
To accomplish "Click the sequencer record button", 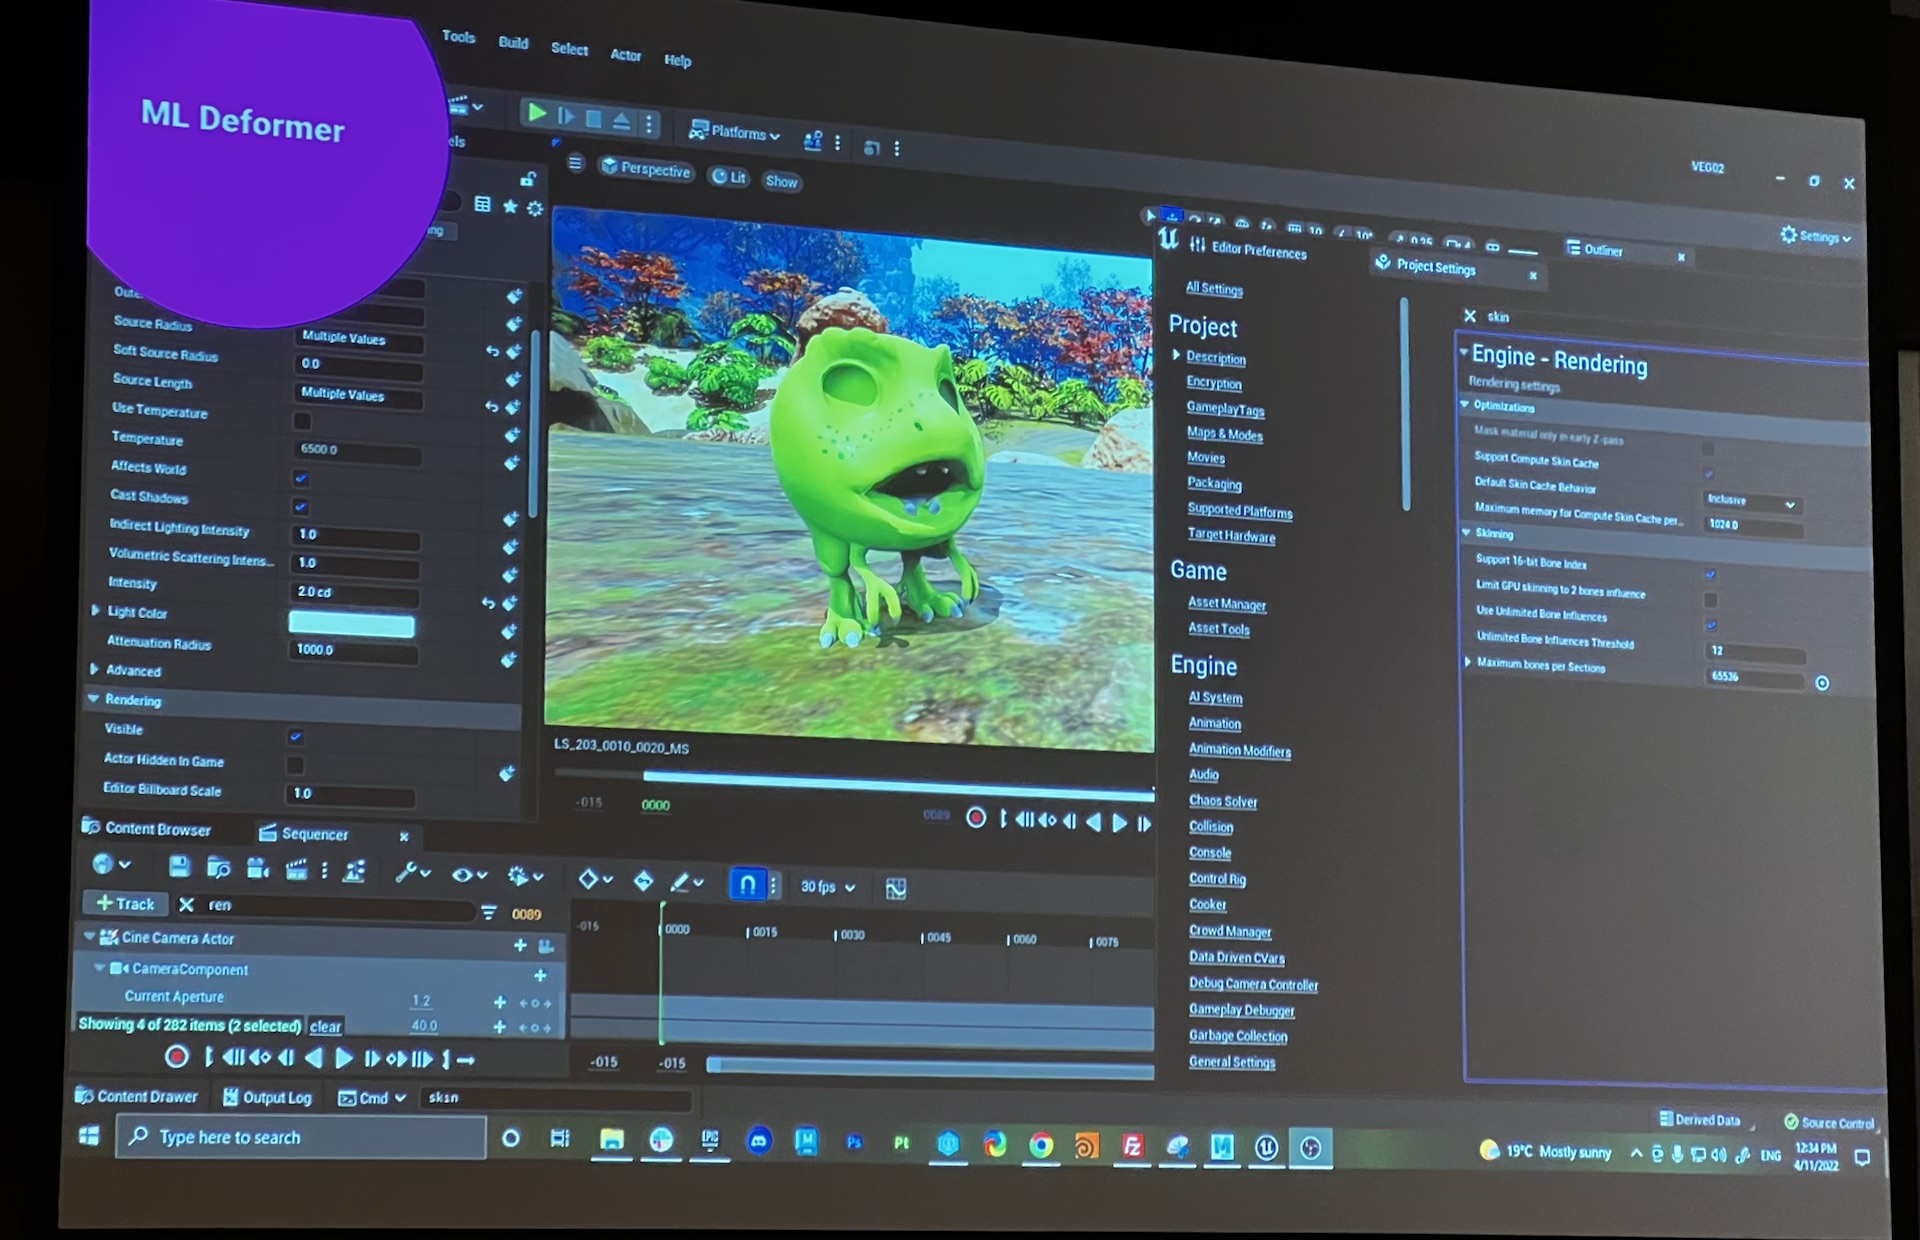I will (177, 1057).
